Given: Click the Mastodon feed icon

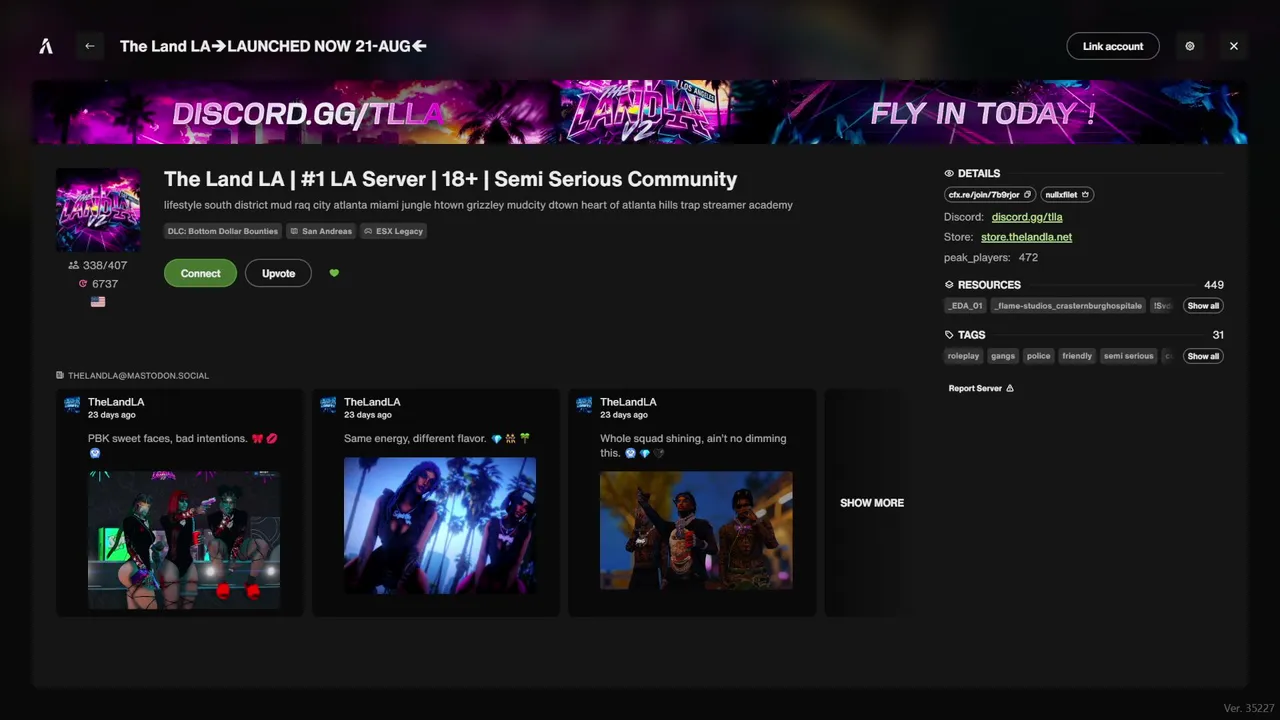Looking at the screenshot, I should (x=60, y=376).
